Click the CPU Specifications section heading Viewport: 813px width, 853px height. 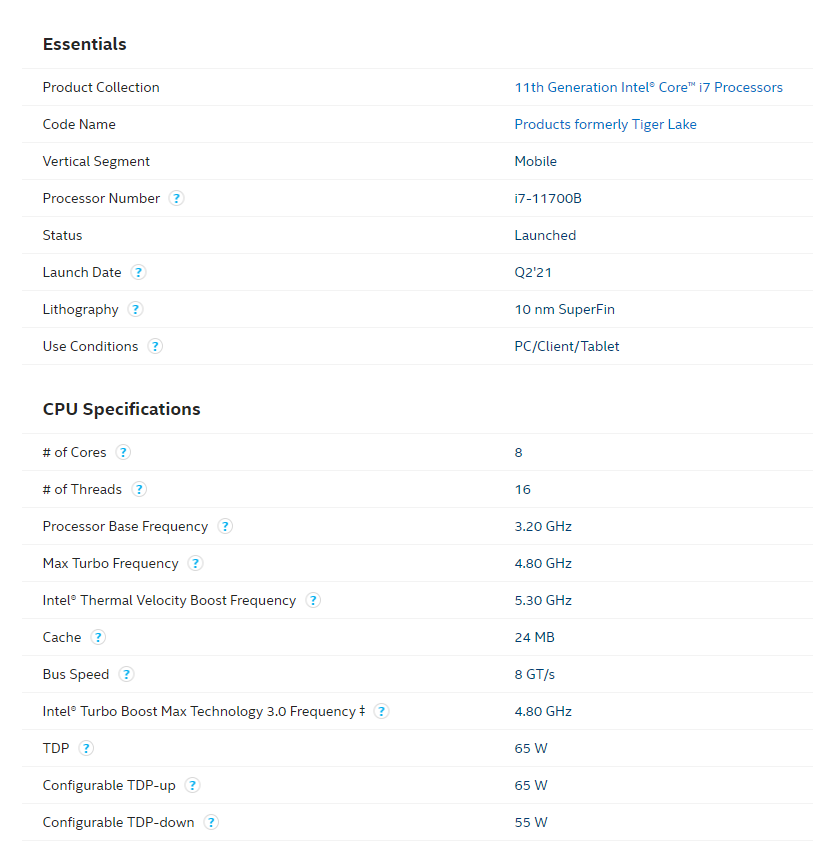tap(121, 409)
